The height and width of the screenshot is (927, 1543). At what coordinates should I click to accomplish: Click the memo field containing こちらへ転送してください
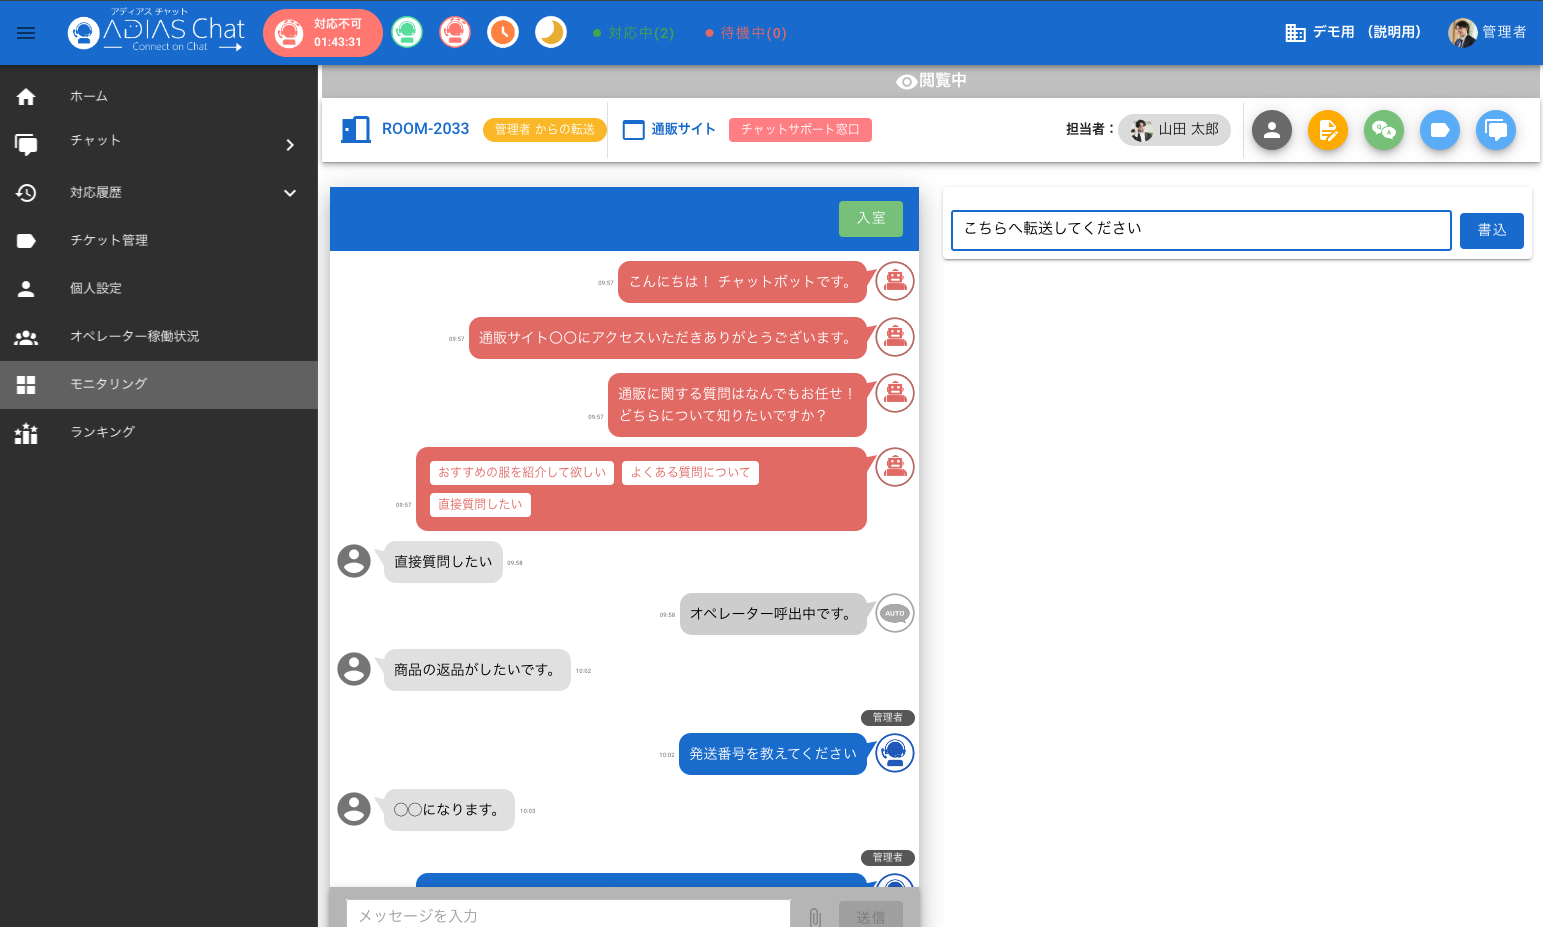pyautogui.click(x=1200, y=230)
